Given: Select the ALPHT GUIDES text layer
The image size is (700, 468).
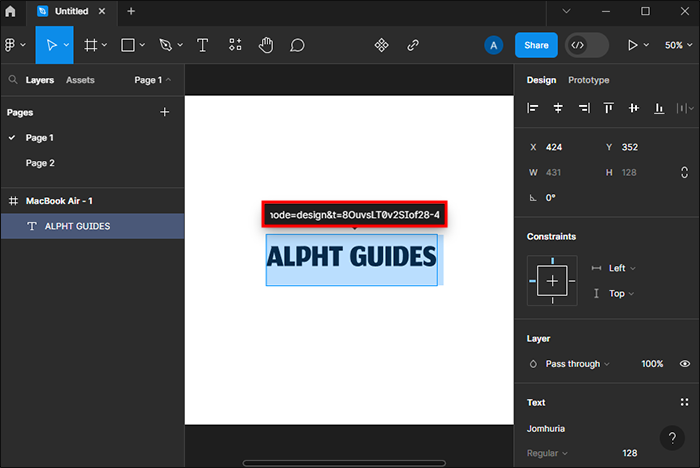Looking at the screenshot, I should [77, 226].
